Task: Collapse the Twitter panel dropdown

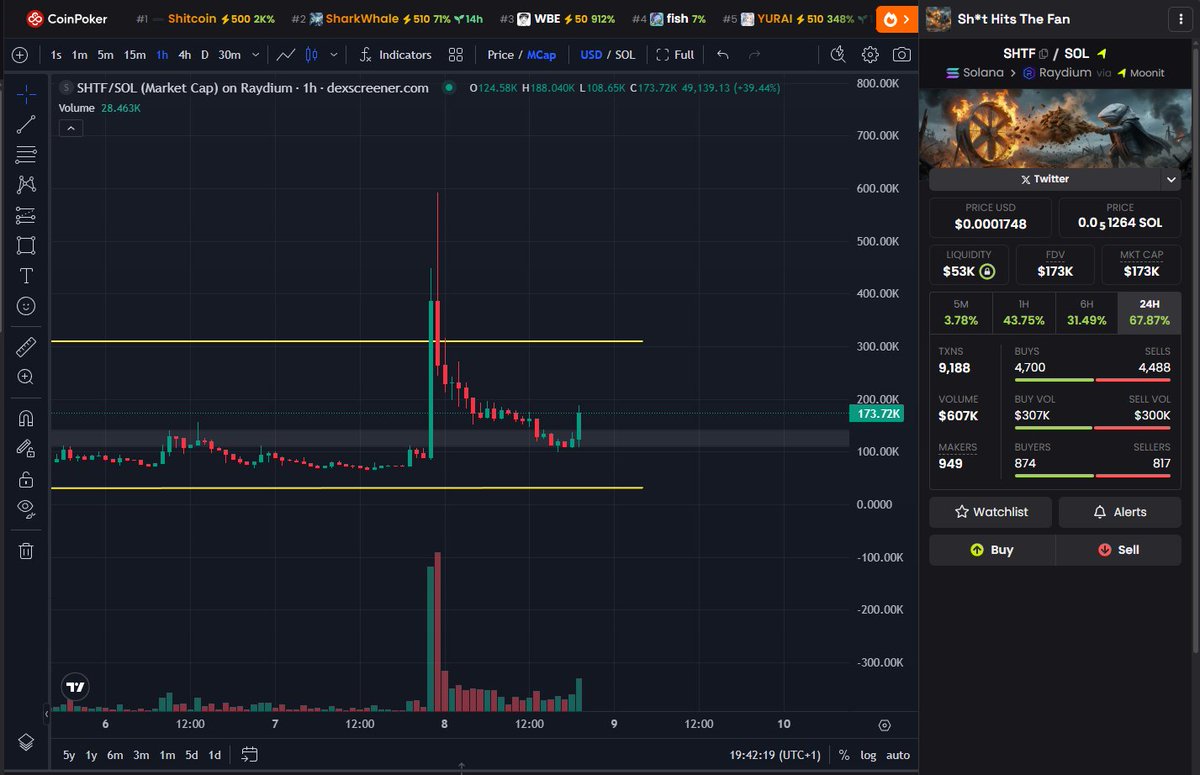Action: (1172, 178)
